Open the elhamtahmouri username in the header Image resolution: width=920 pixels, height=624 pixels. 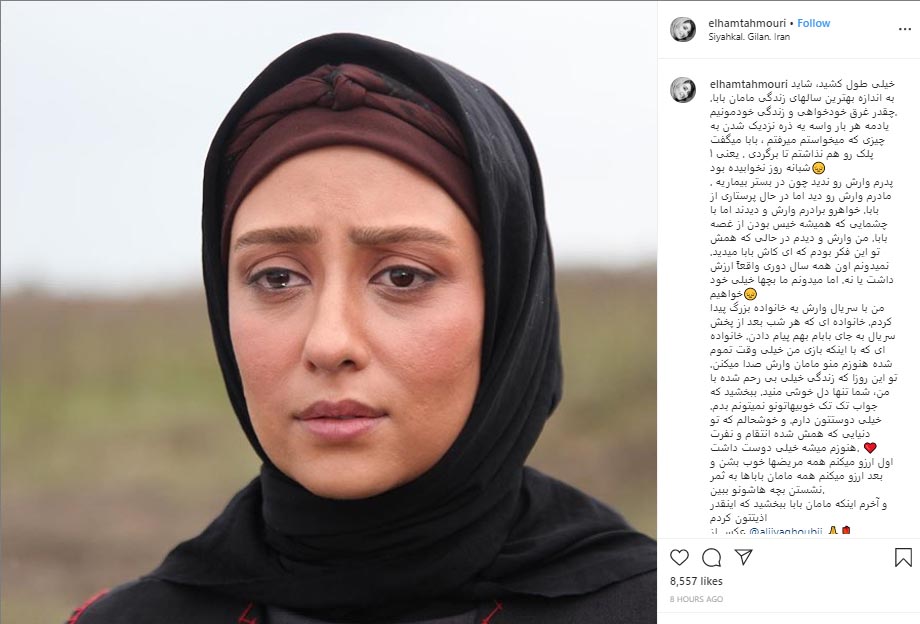point(748,23)
